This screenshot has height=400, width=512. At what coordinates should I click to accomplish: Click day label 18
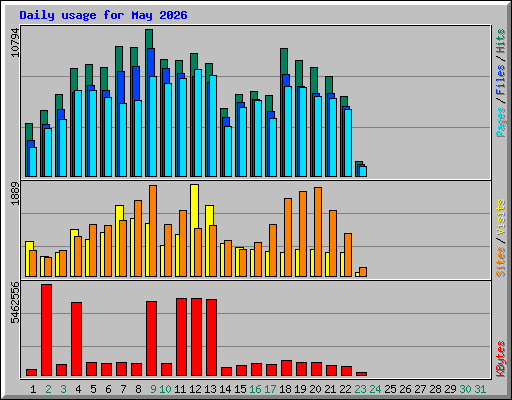pos(285,389)
